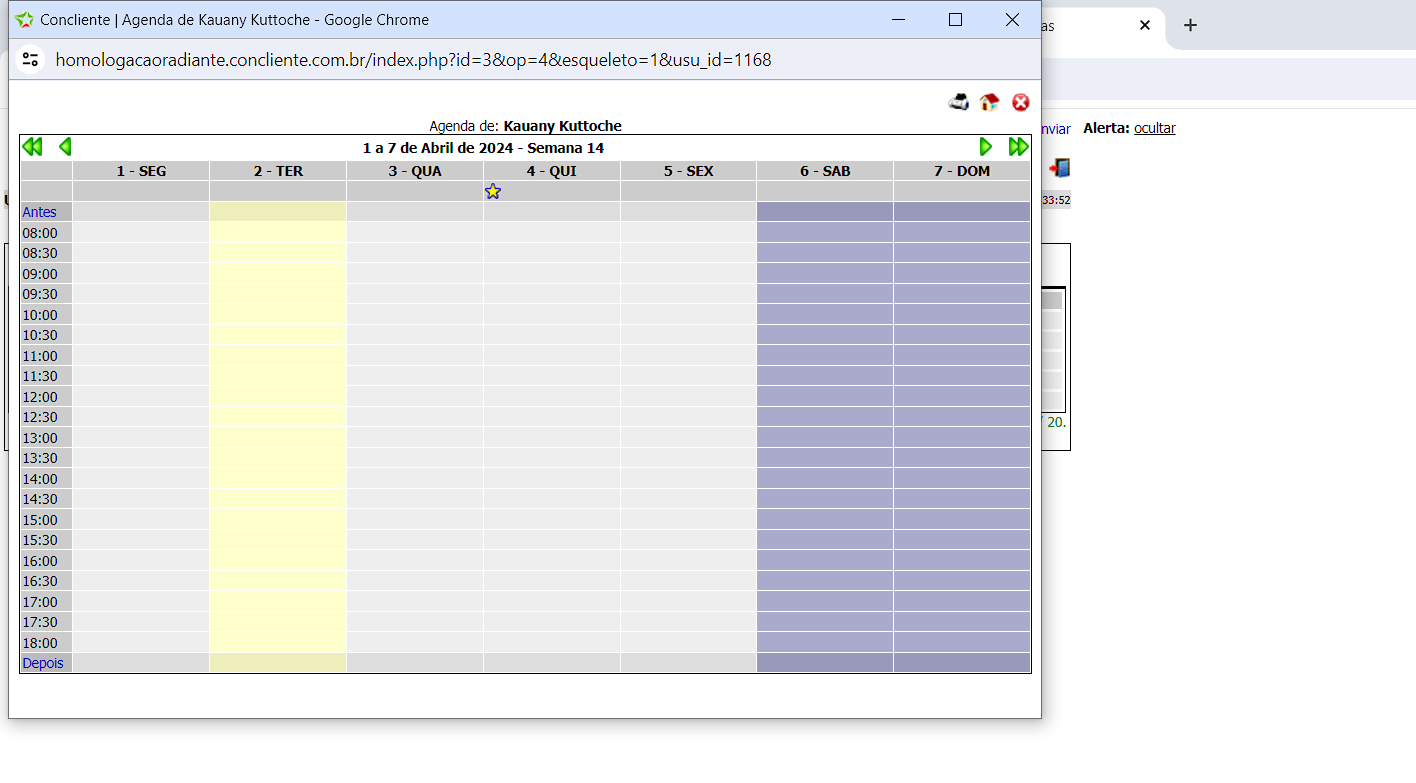Select the Saturday 14:00 time slot
1416x783 pixels.
[824, 479]
